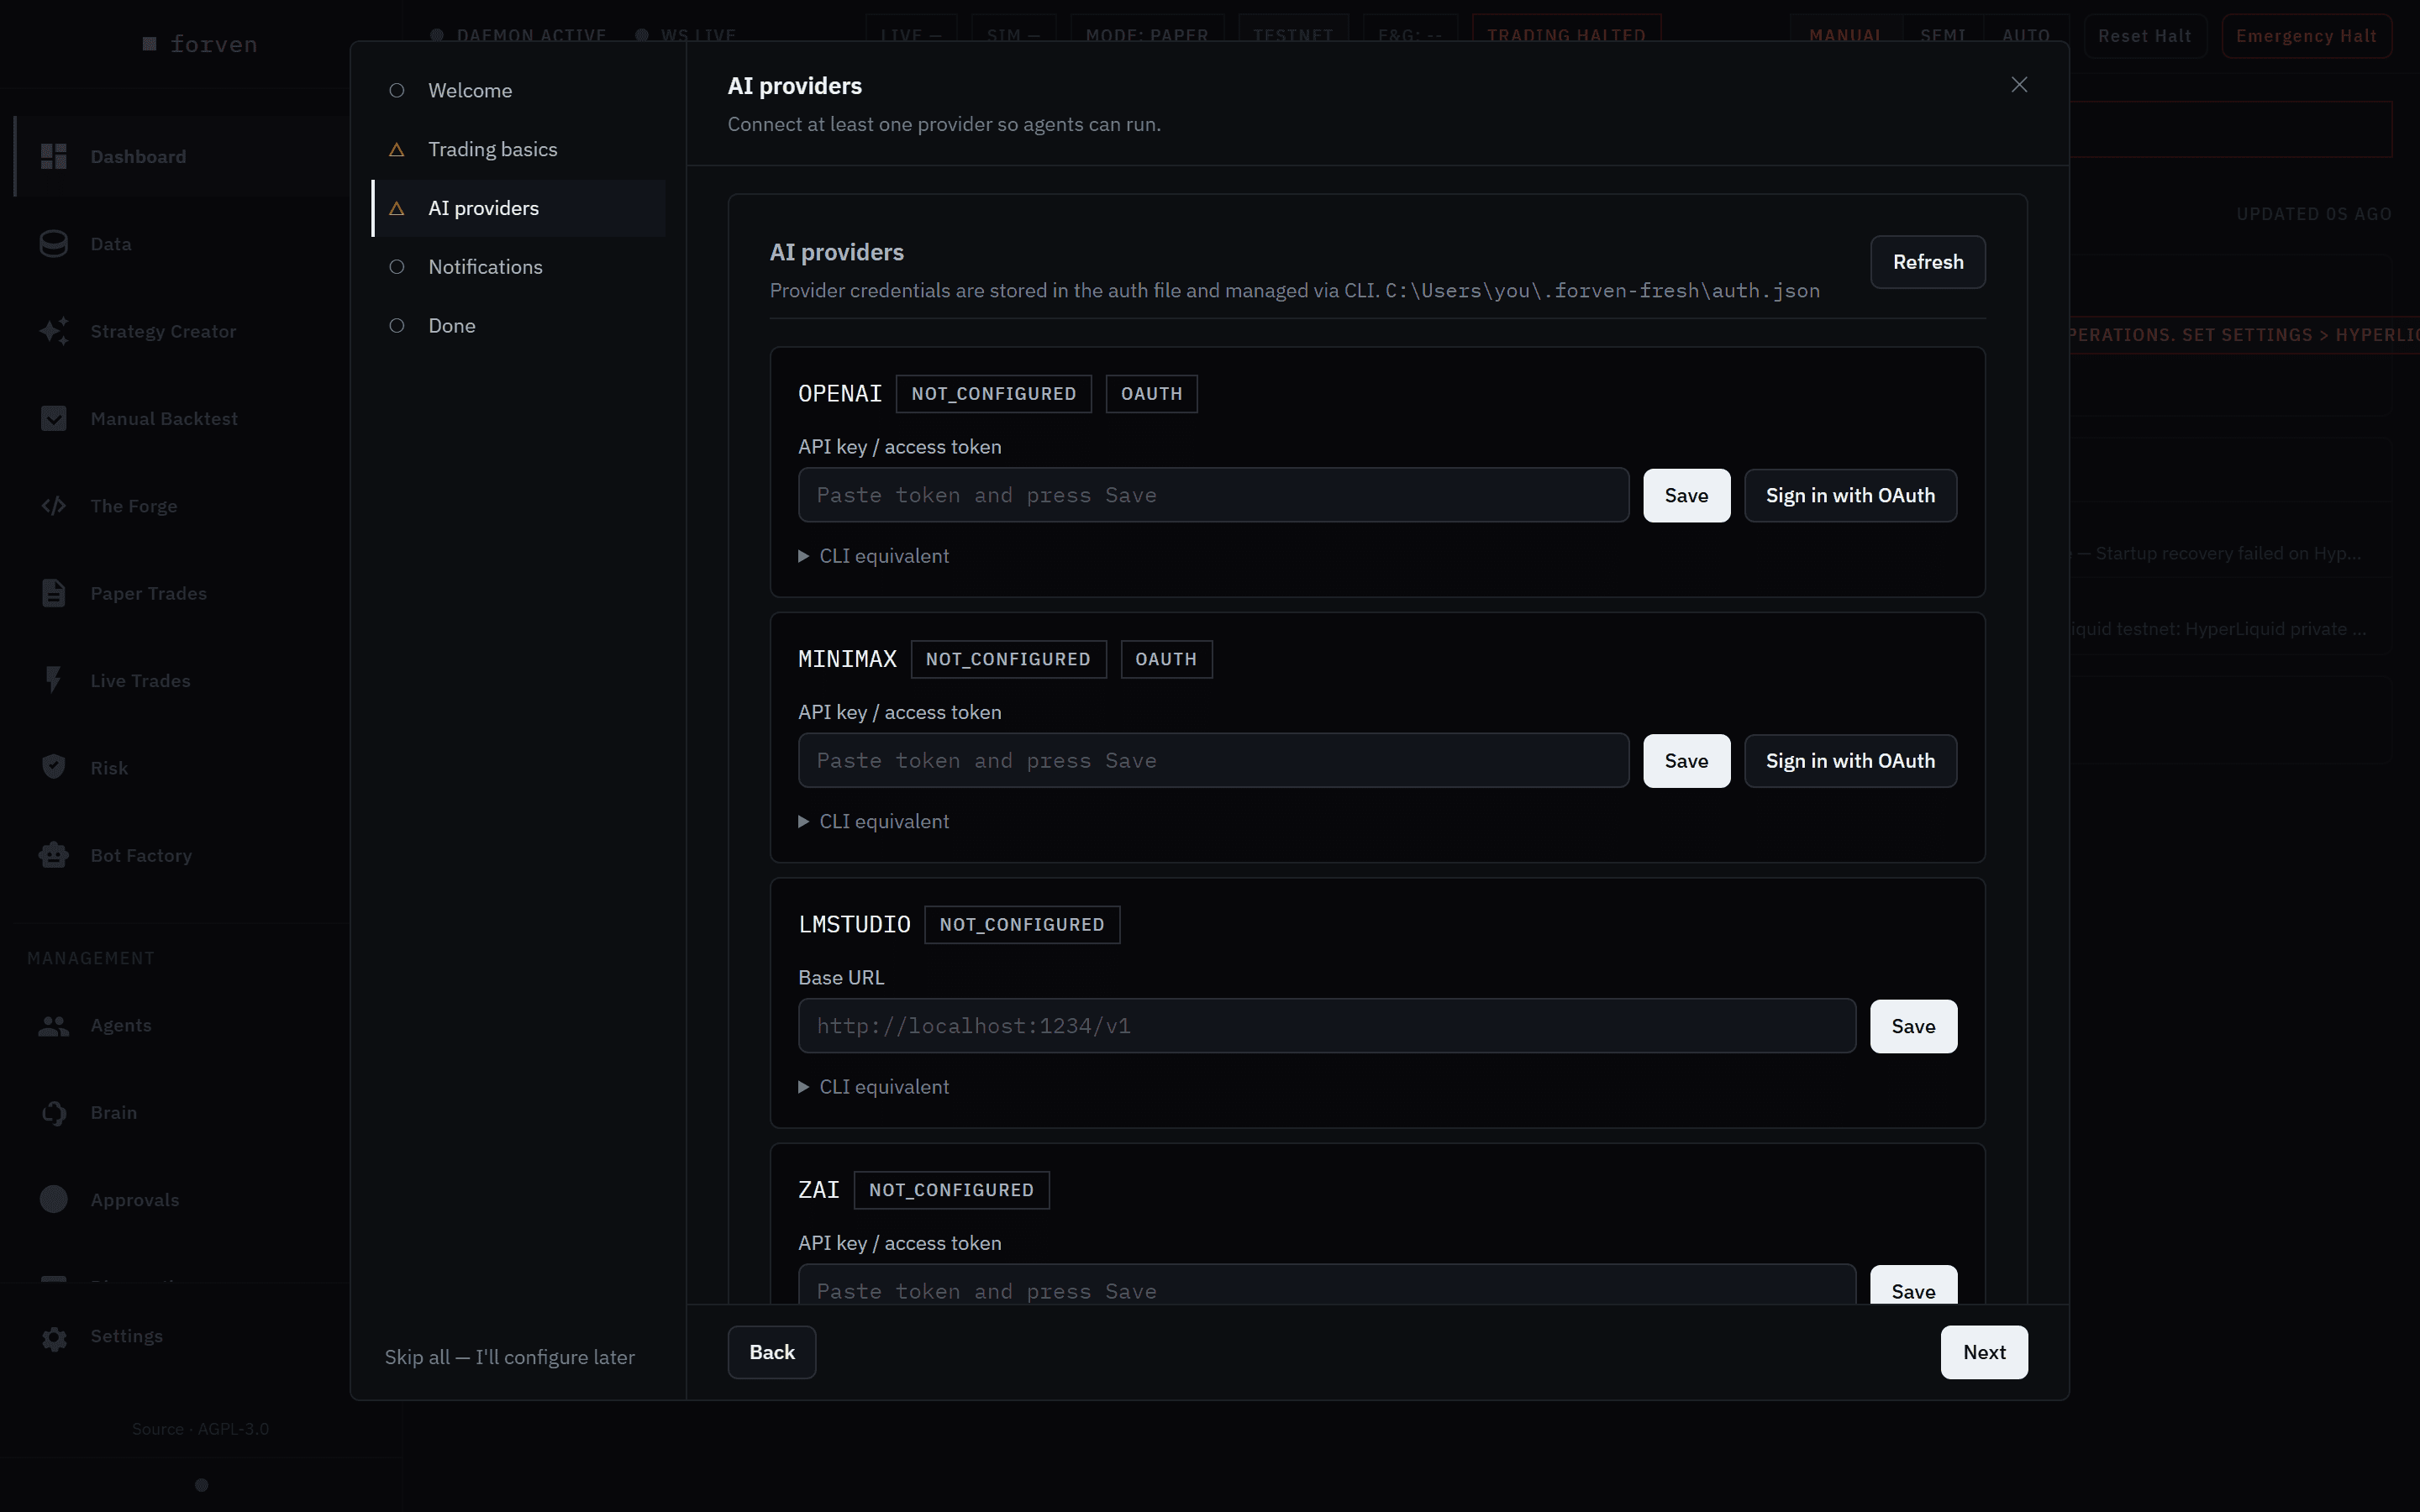Open the Data database icon

[54, 244]
